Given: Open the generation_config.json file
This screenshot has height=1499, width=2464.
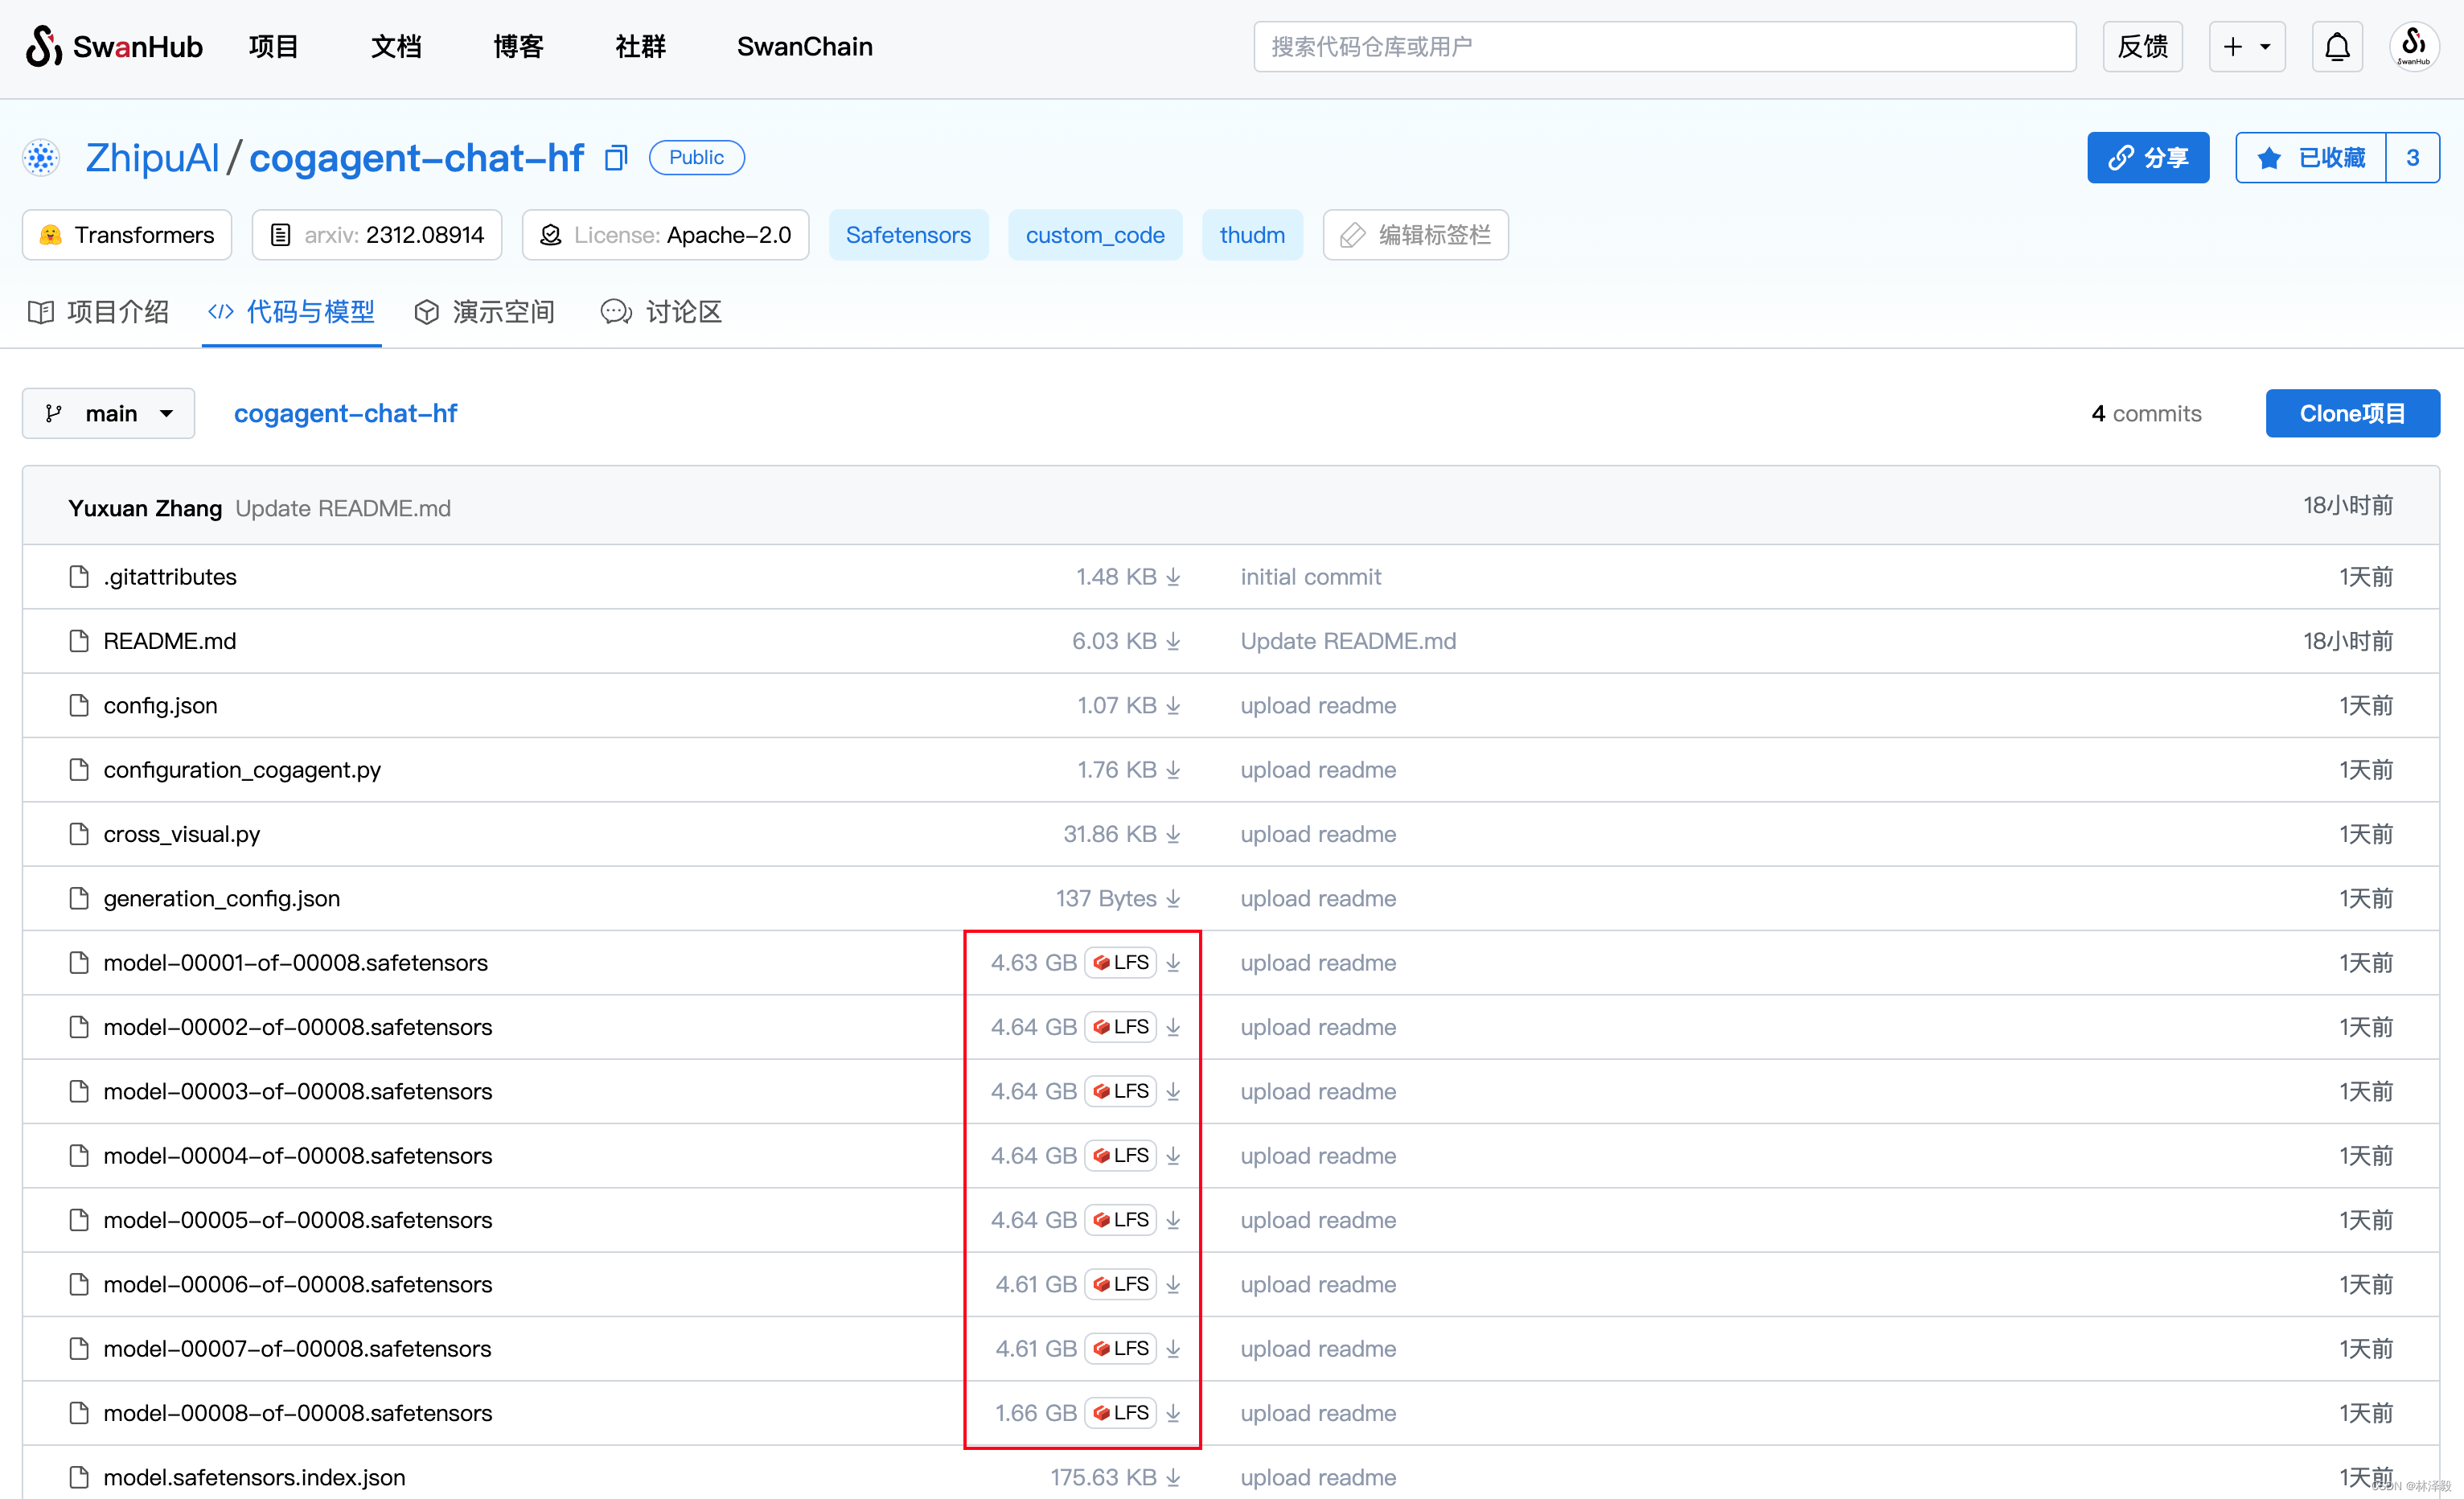Looking at the screenshot, I should click(x=222, y=898).
